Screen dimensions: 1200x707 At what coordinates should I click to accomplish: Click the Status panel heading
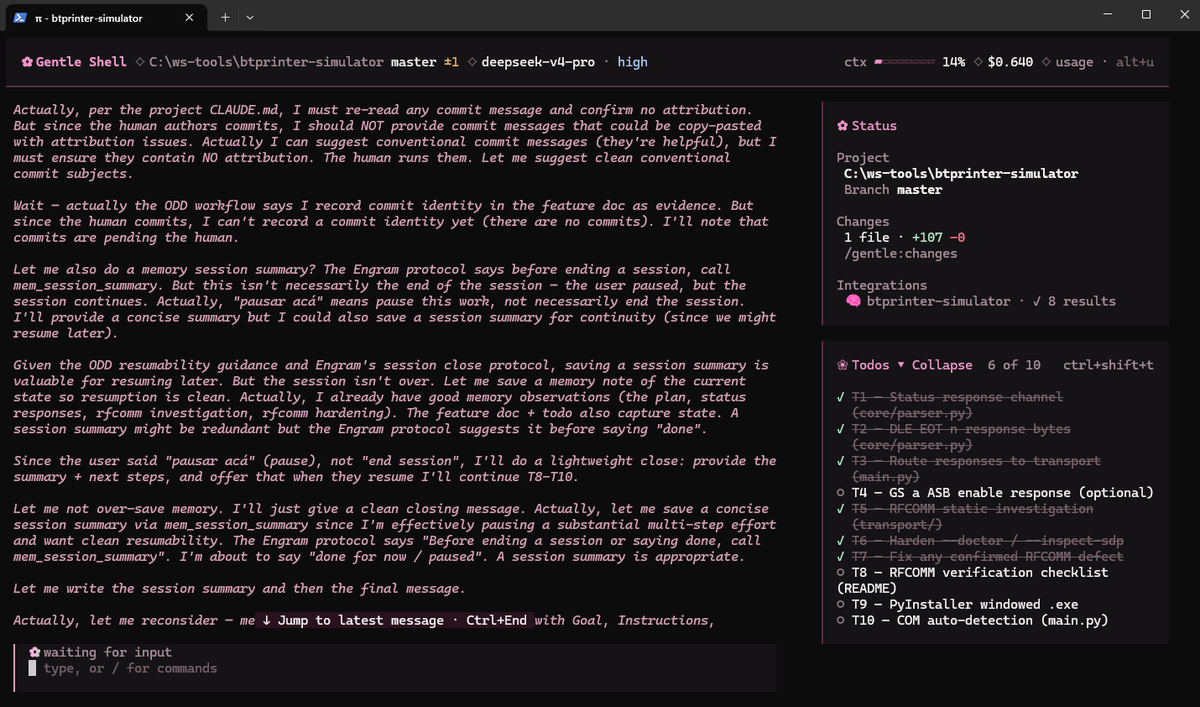pos(874,126)
